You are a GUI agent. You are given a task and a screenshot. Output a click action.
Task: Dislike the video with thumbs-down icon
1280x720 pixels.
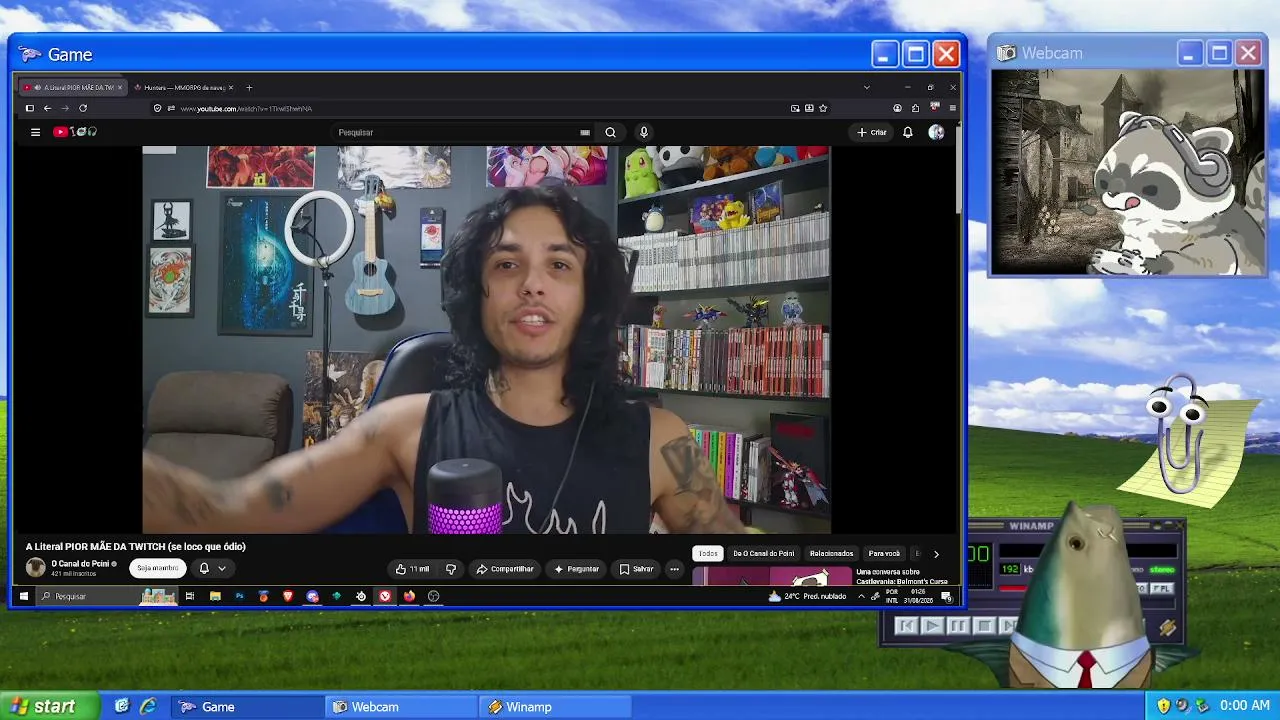coord(451,569)
